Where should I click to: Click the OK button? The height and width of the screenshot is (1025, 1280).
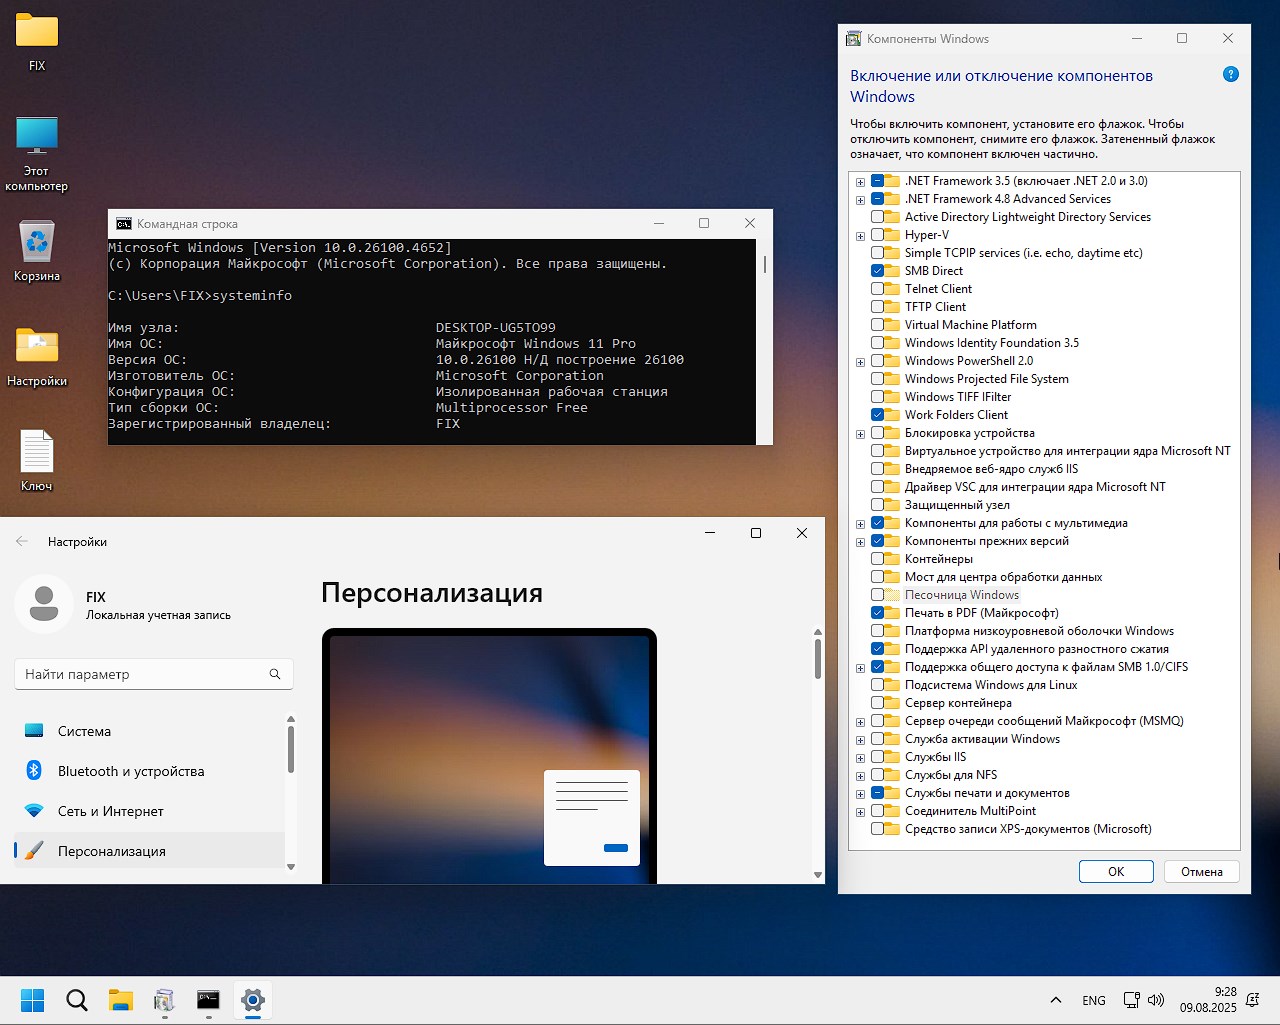[1116, 872]
